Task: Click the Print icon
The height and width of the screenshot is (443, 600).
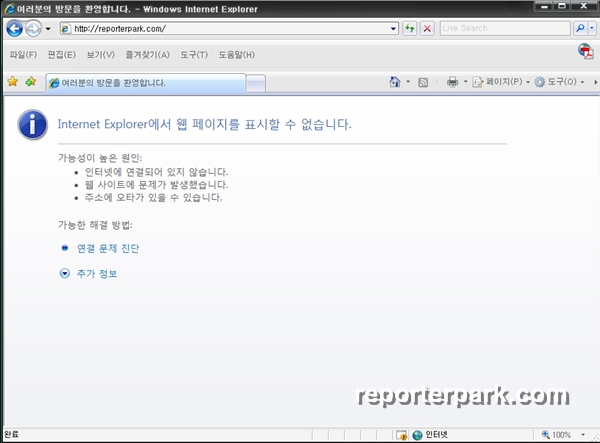Action: point(452,82)
